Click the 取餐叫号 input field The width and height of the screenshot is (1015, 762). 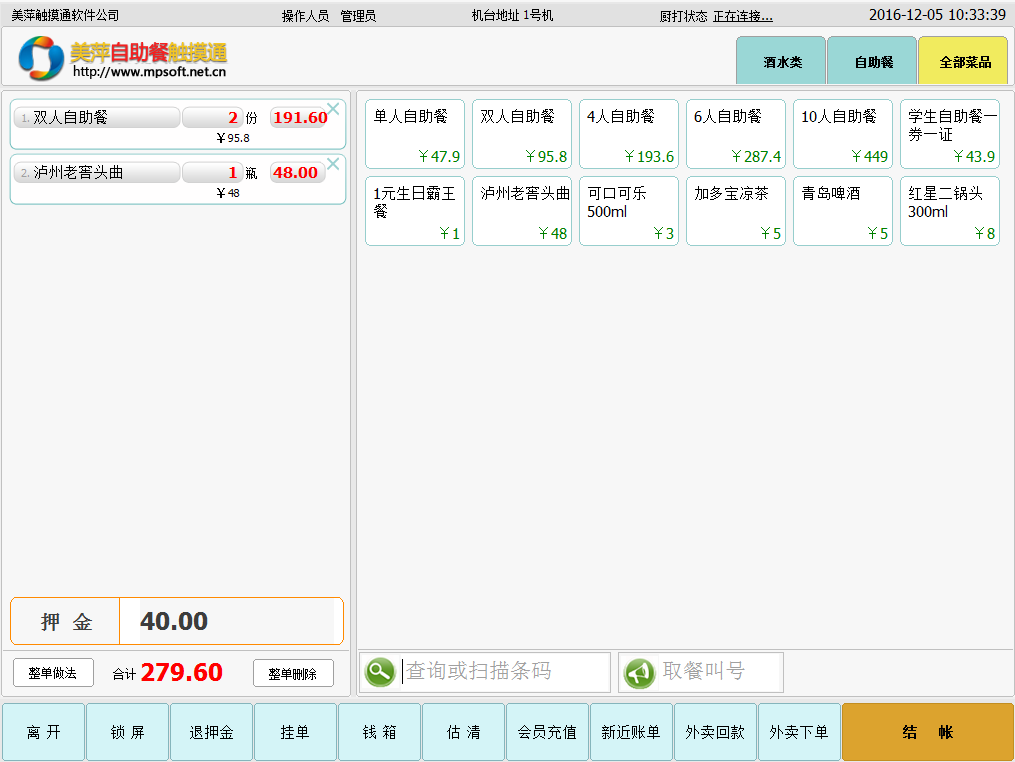tap(719, 672)
